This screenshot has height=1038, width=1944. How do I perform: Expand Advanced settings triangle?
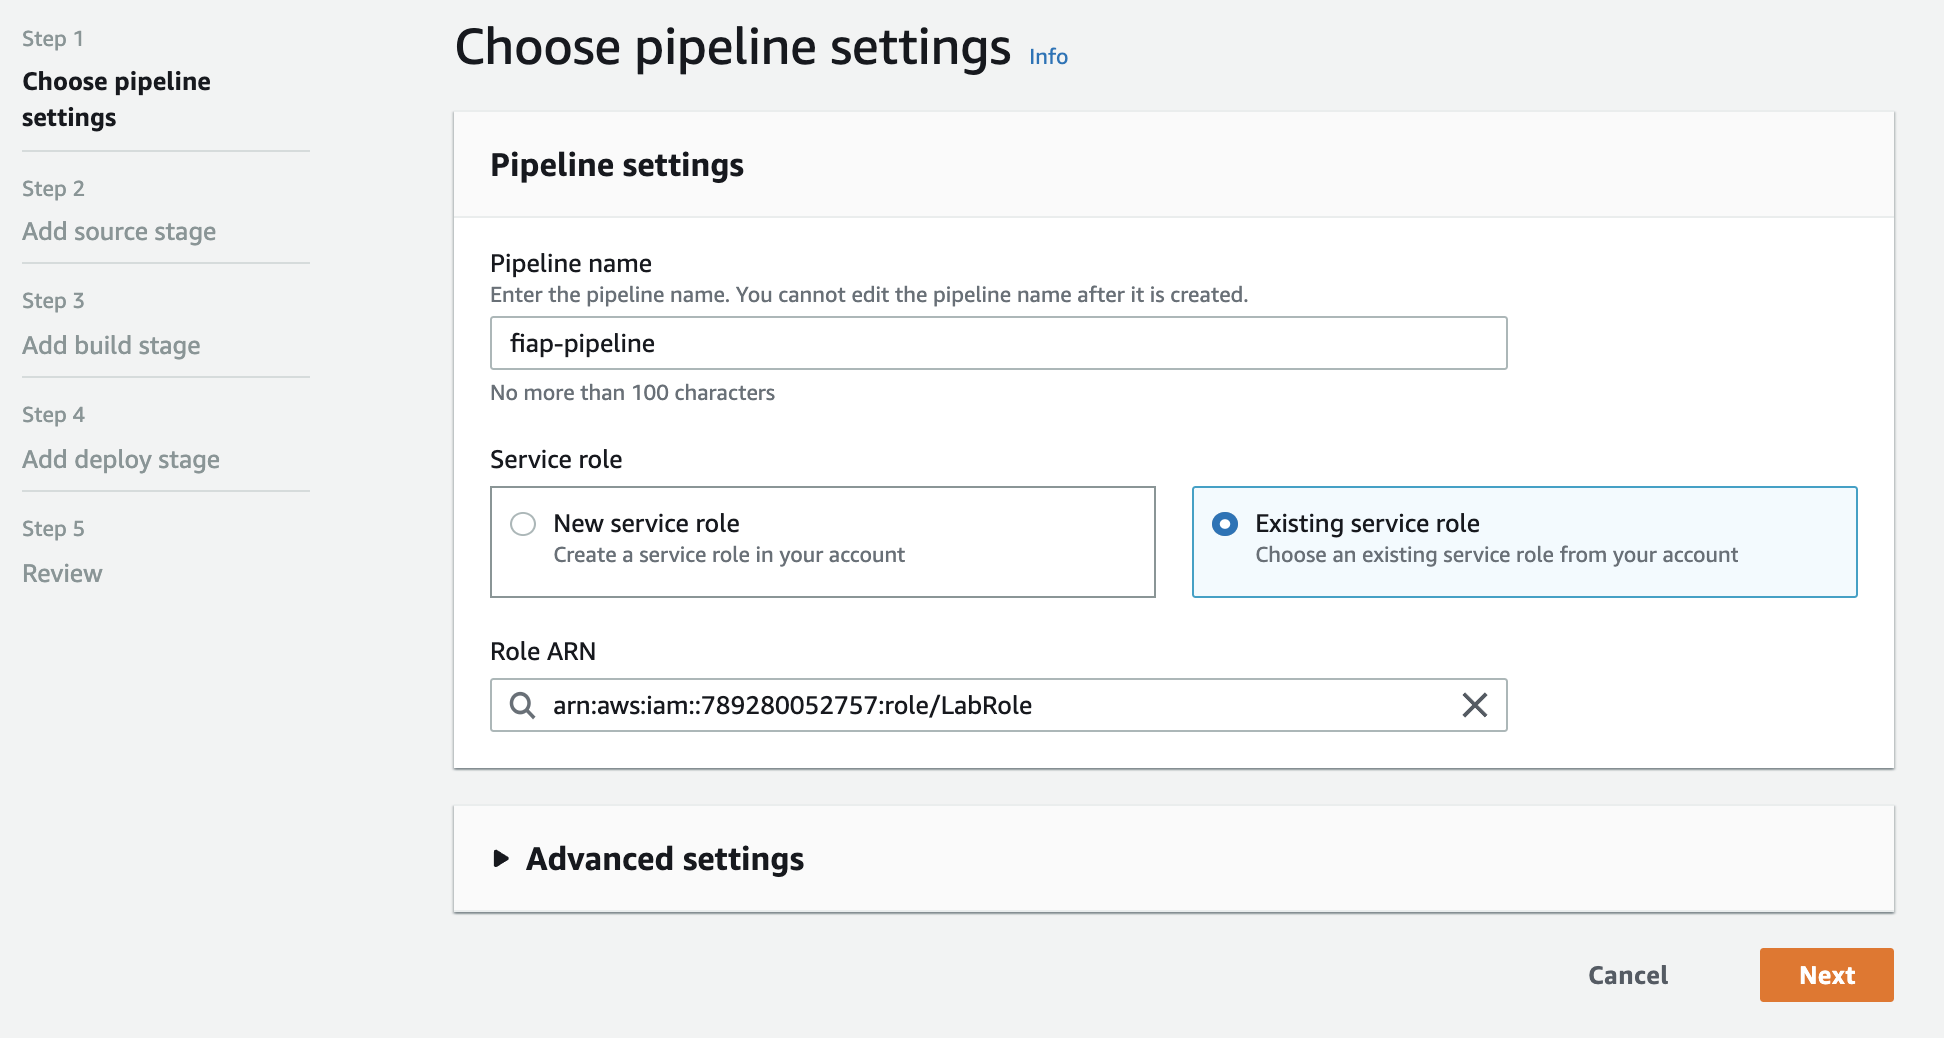tap(502, 859)
